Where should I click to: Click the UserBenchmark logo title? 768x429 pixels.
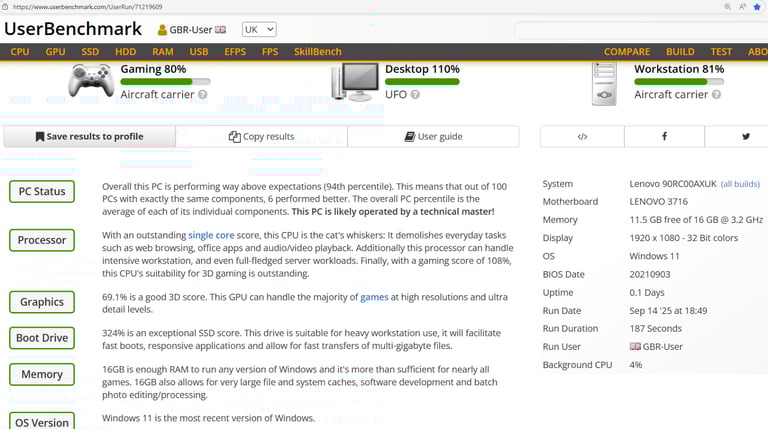point(73,29)
